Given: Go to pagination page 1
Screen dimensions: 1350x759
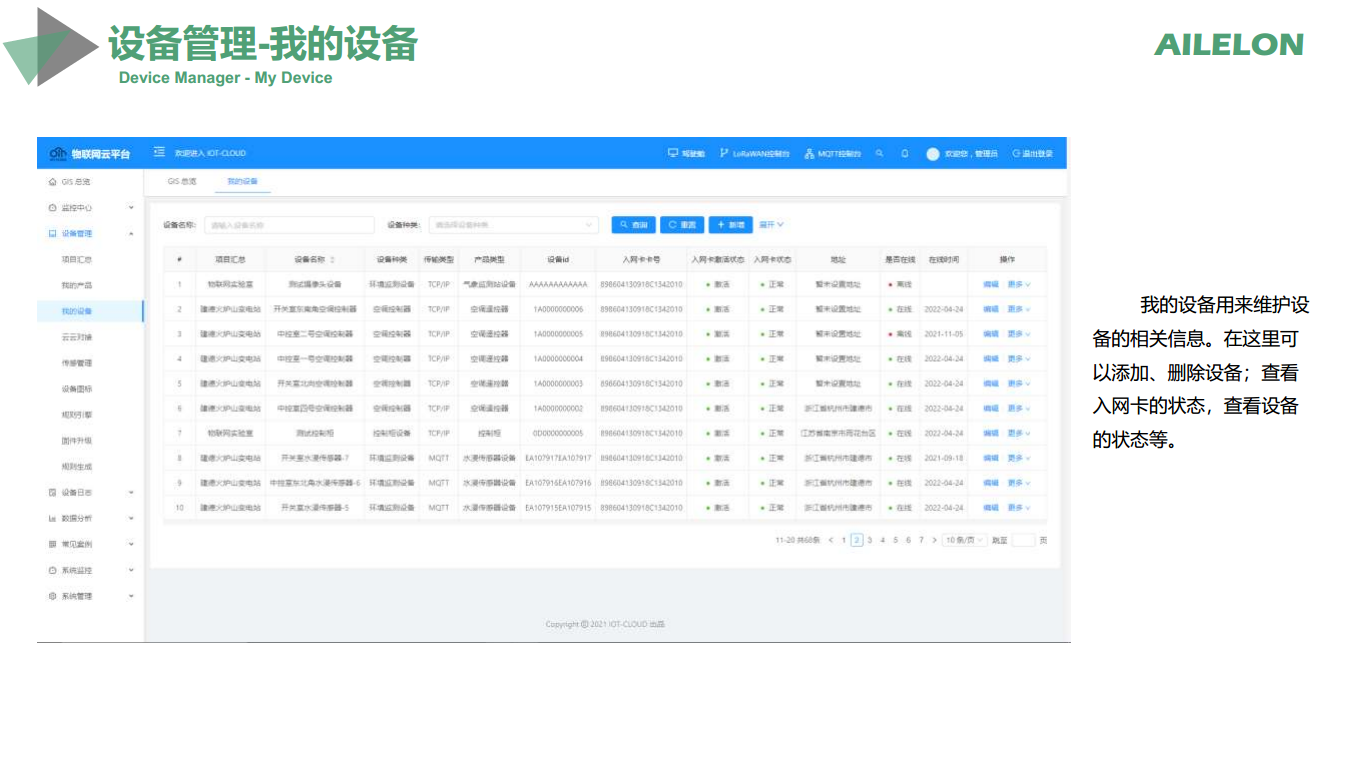Looking at the screenshot, I should (x=844, y=540).
